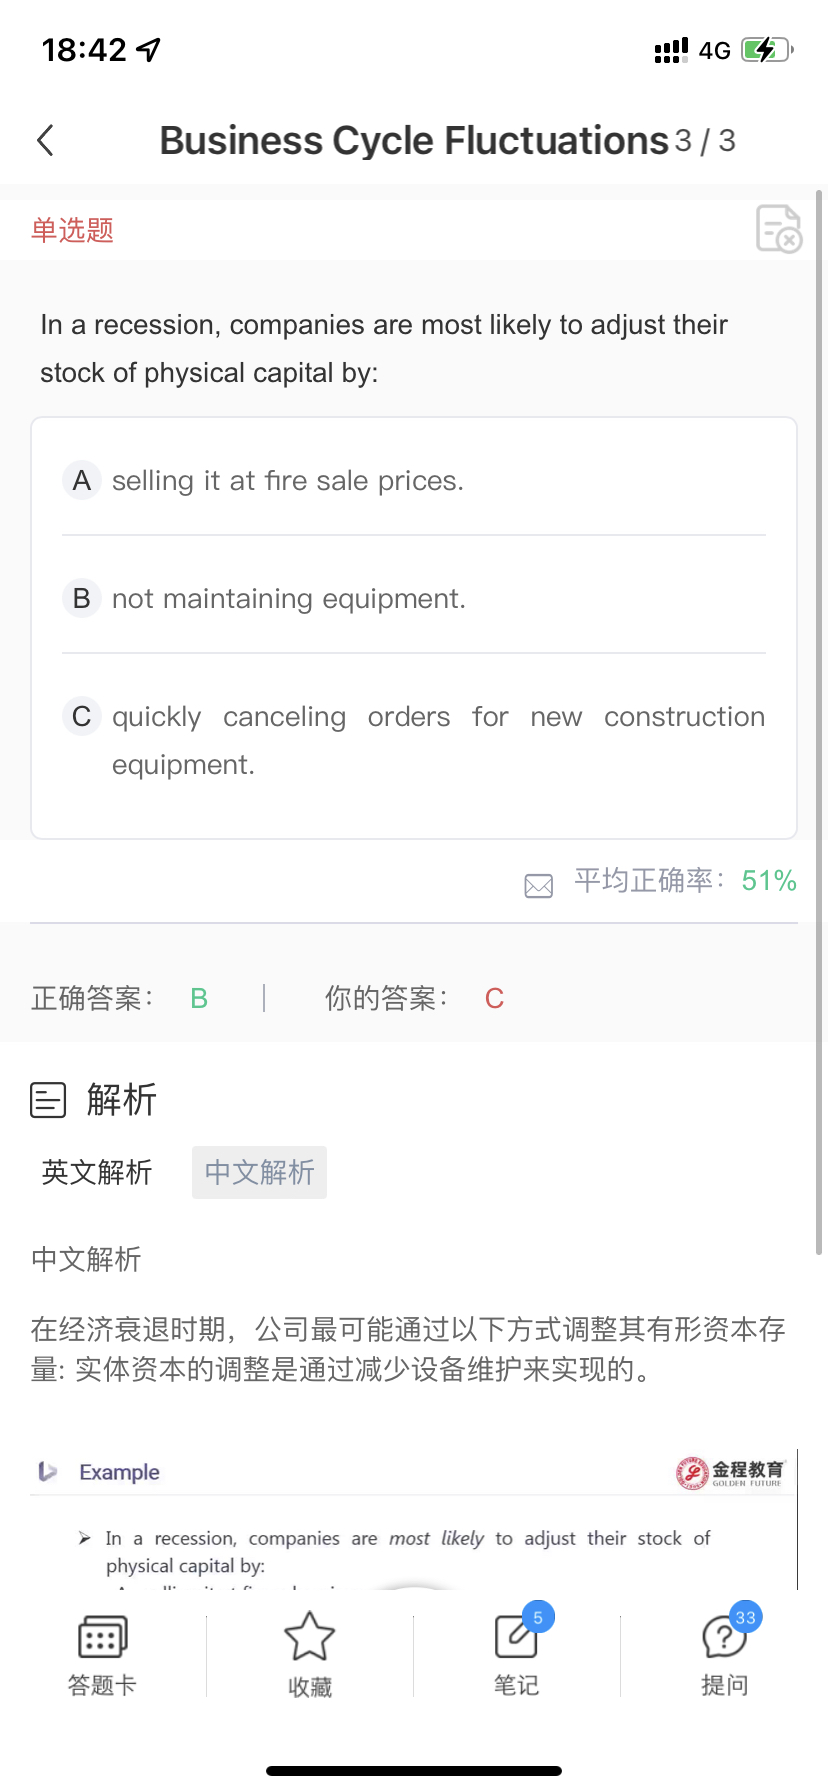
Task: Tap the envelope icon near accuracy rate
Action: coord(538,885)
